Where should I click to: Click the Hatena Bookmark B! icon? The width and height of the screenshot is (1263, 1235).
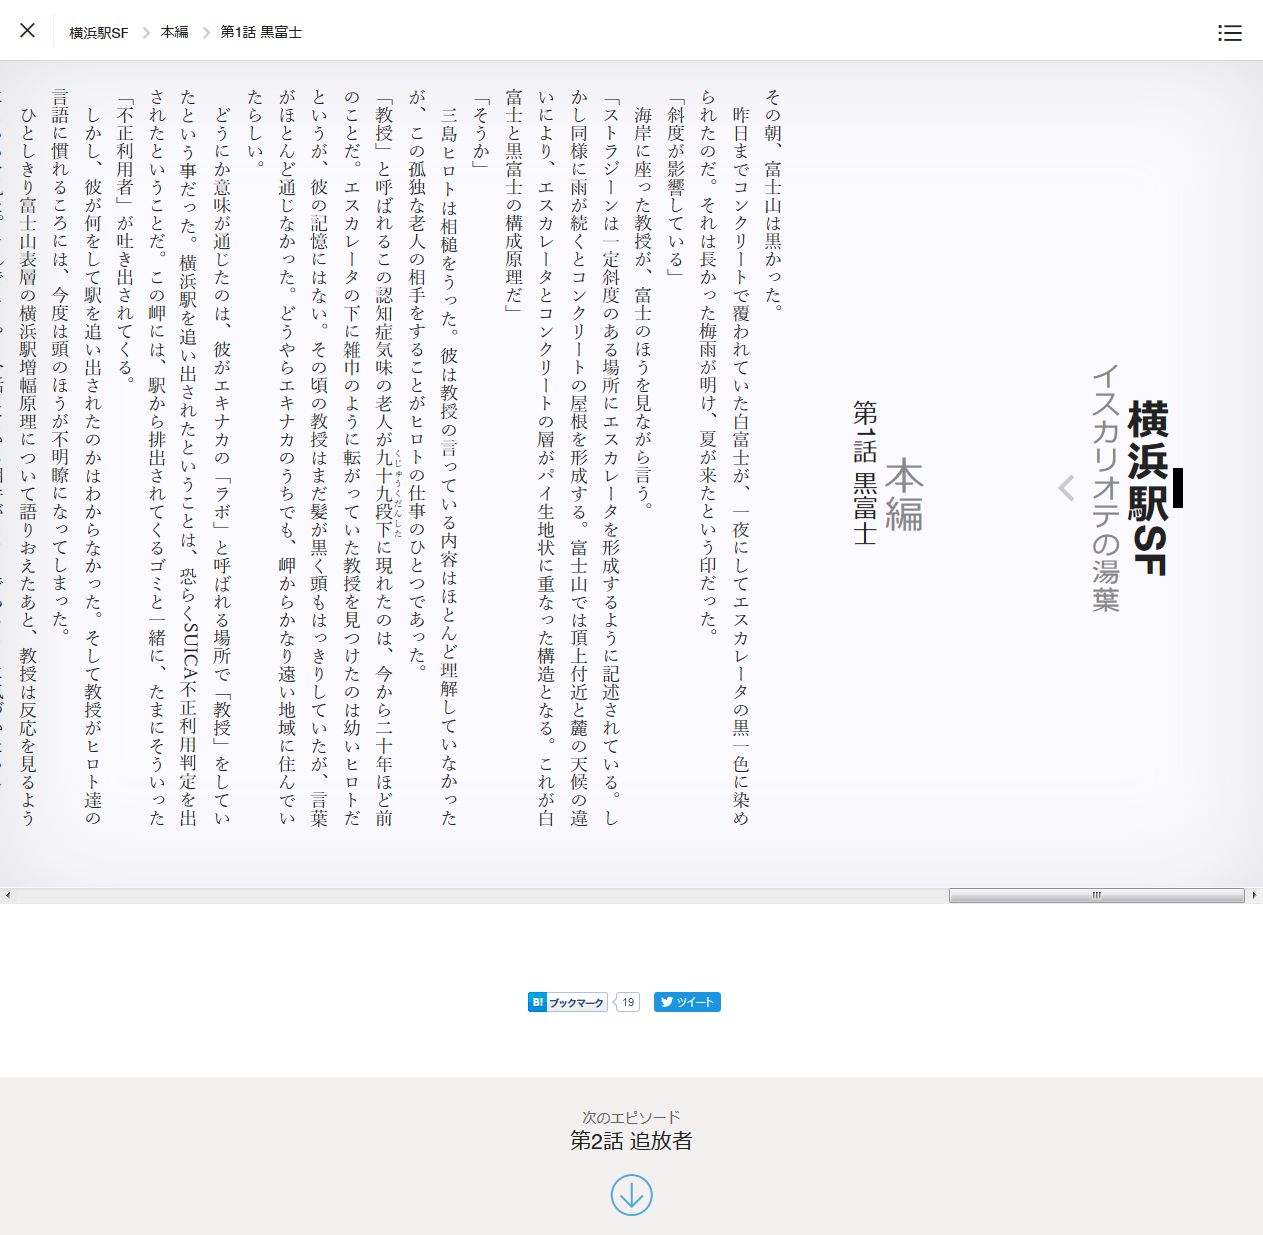coord(537,1002)
